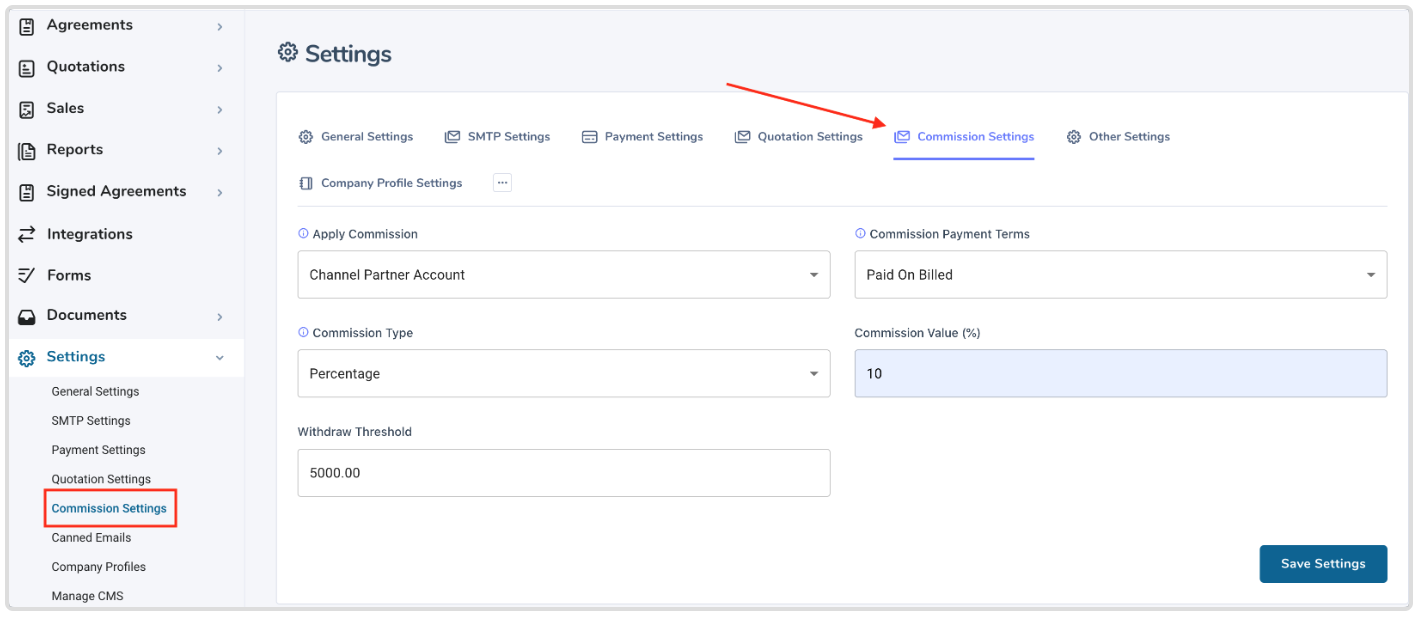This screenshot has height=619, width=1426.
Task: Open the Reports section via its icon
Action: [25, 149]
